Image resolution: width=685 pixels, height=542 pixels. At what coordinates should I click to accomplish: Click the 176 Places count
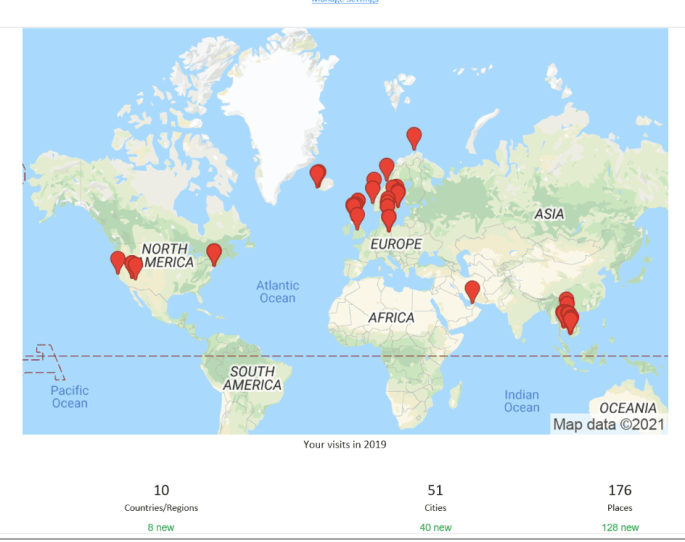tap(620, 490)
